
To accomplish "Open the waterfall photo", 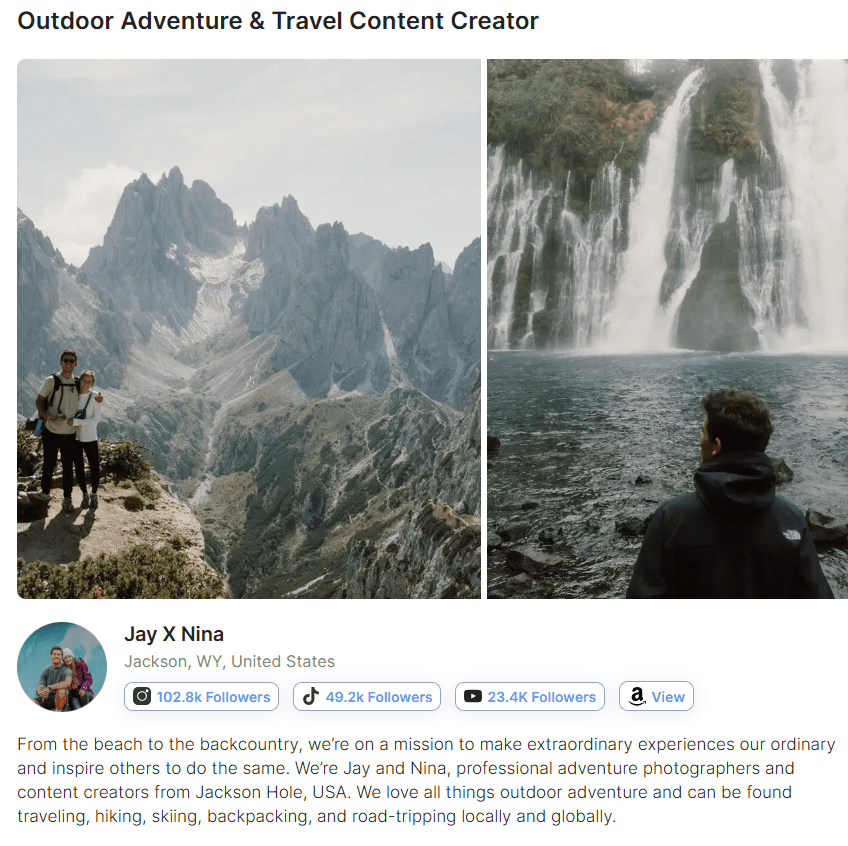I will (x=667, y=328).
